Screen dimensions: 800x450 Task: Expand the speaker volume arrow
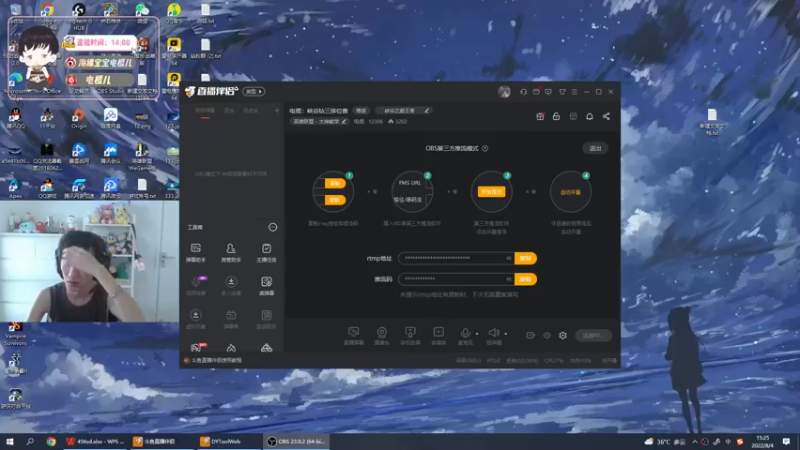(506, 334)
